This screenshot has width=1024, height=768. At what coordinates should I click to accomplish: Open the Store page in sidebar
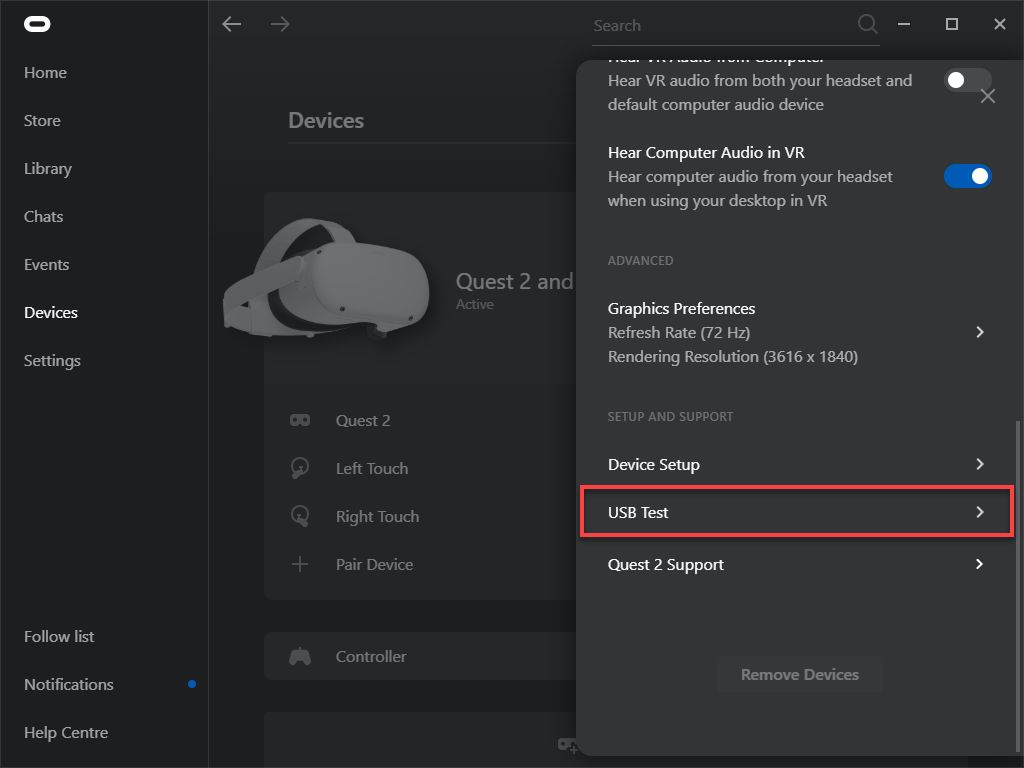pyautogui.click(x=42, y=121)
